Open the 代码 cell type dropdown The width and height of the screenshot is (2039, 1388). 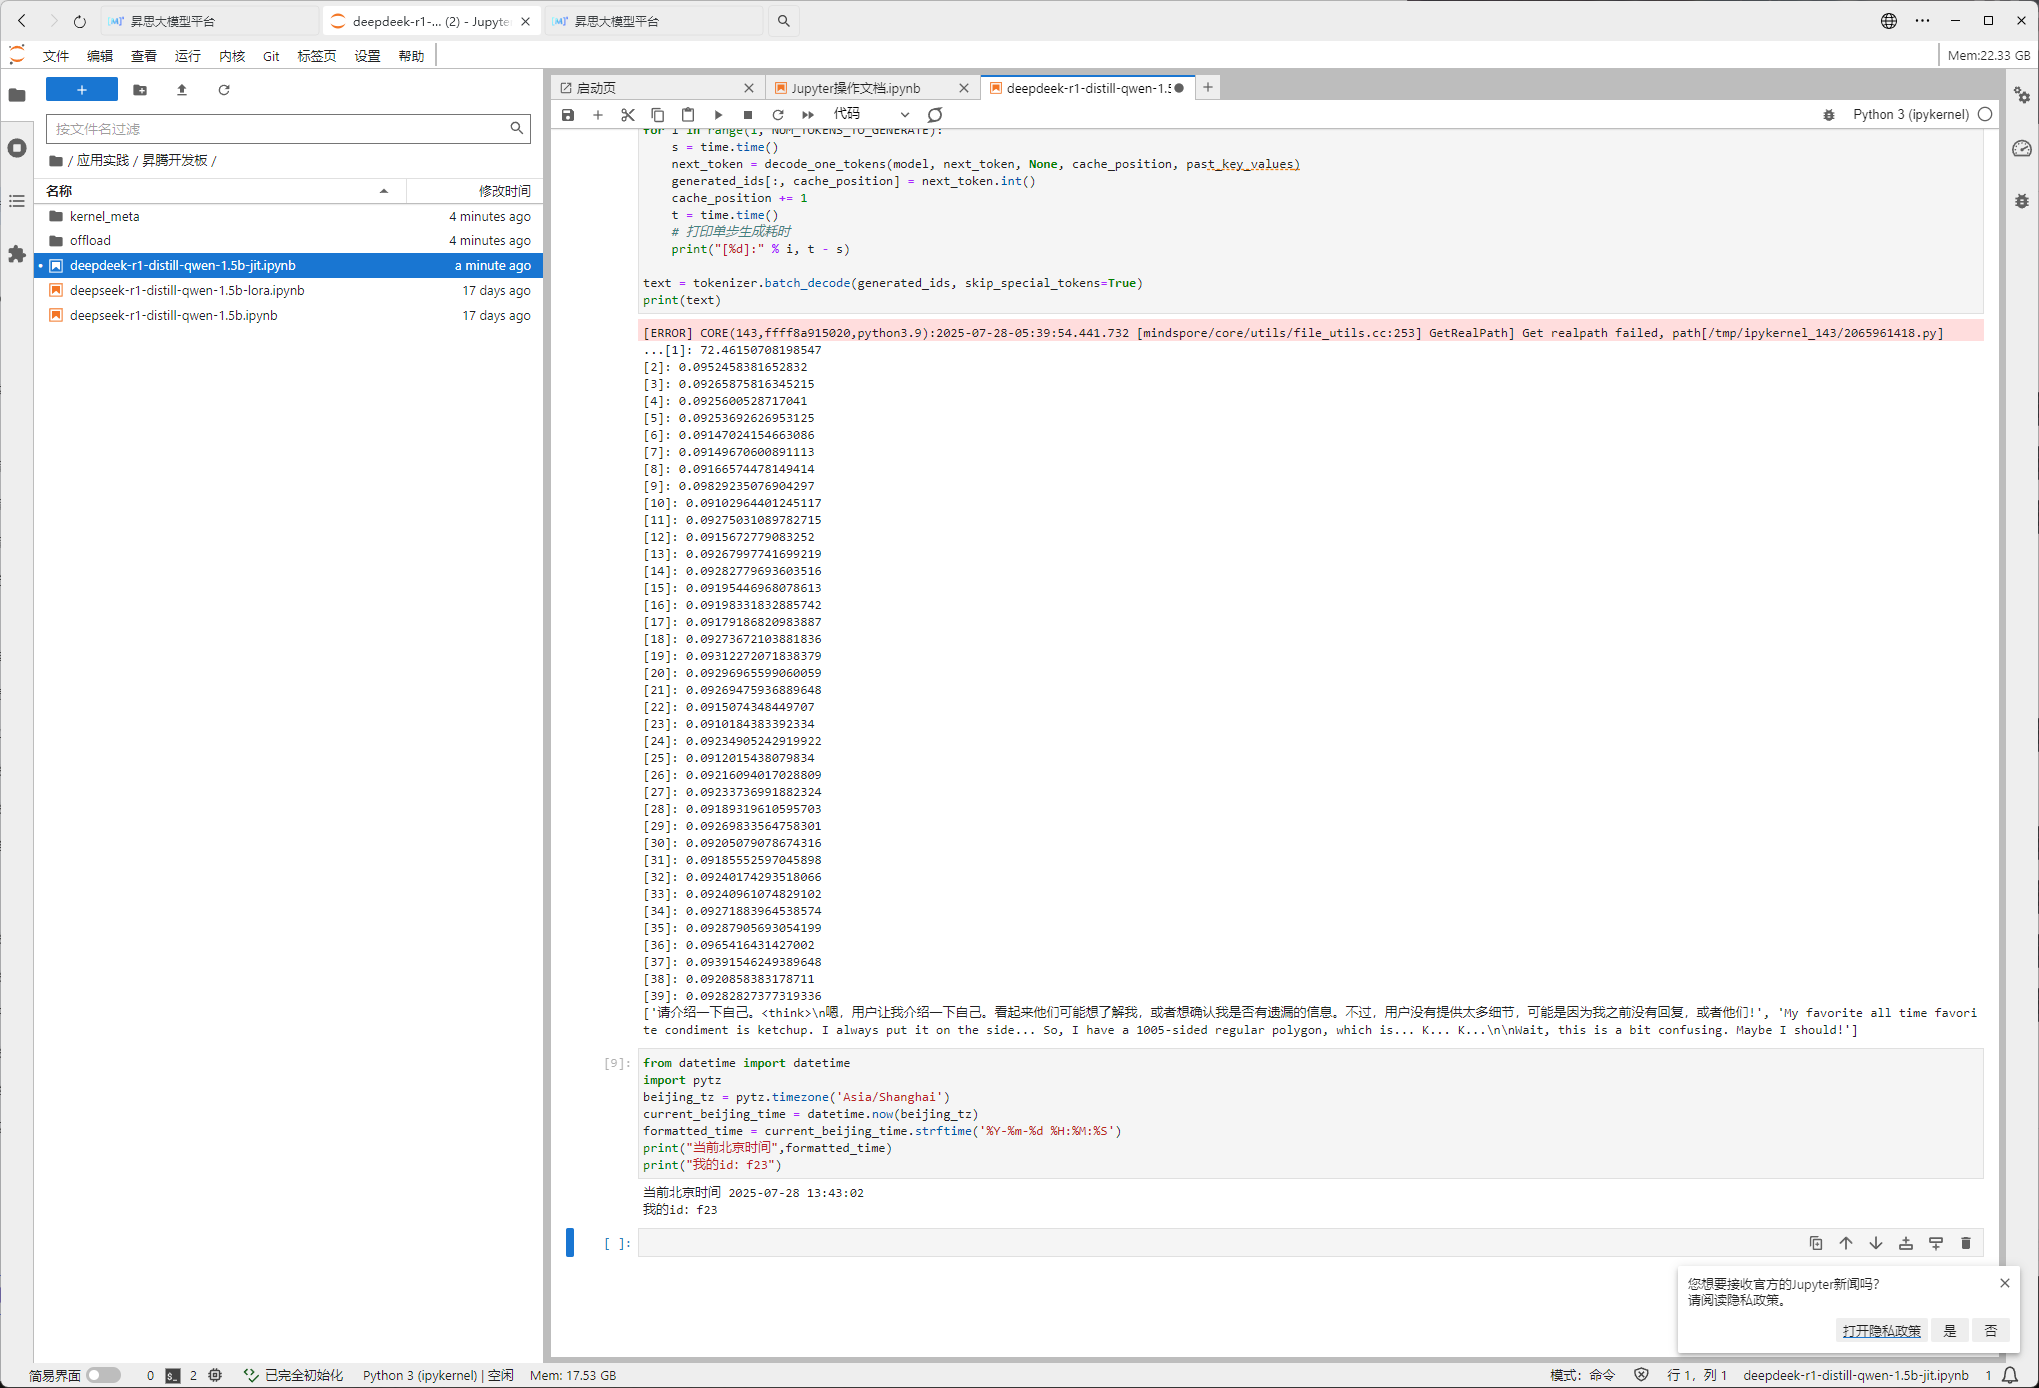(x=871, y=114)
